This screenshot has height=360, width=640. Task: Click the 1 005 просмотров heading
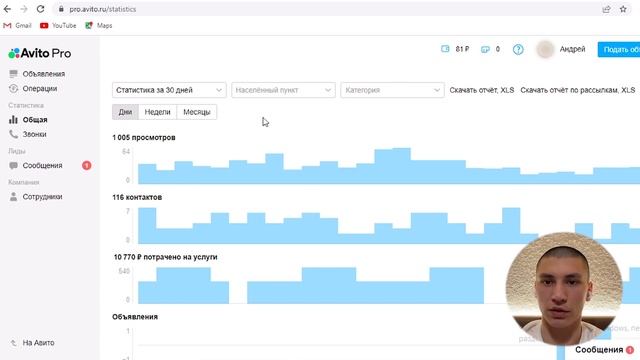point(144,138)
